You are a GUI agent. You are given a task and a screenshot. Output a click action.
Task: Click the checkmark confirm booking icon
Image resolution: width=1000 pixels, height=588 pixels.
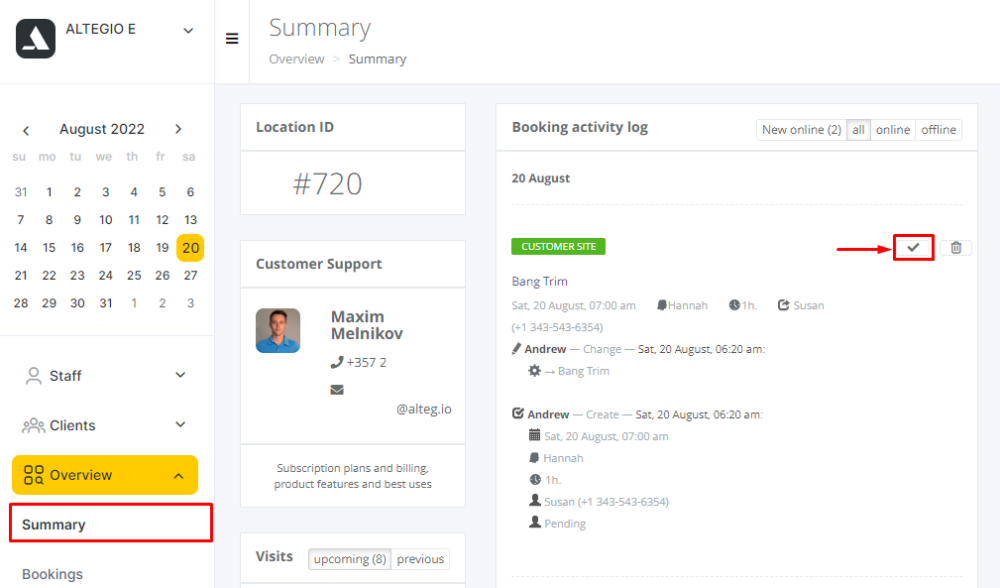pyautogui.click(x=913, y=247)
